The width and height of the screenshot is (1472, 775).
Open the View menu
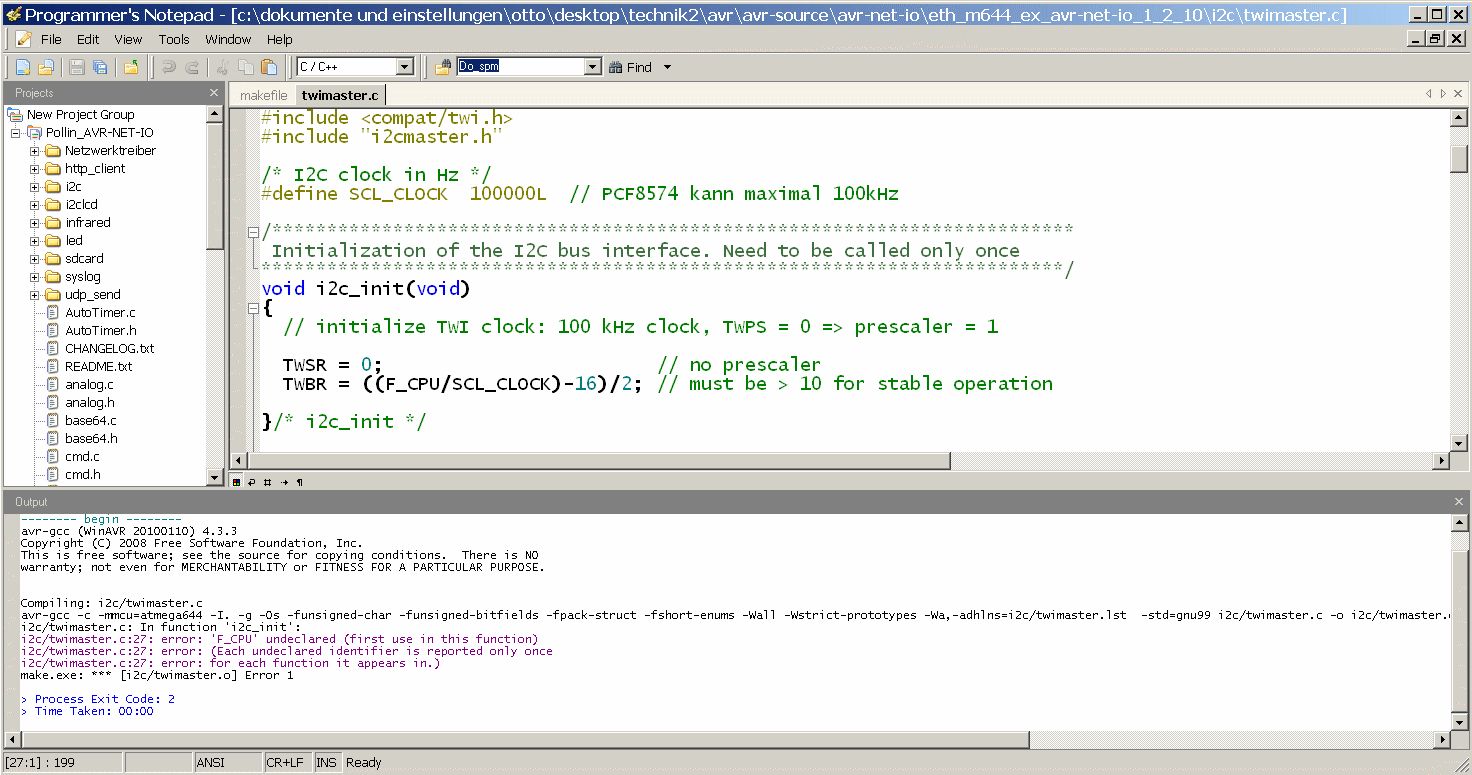pos(128,39)
